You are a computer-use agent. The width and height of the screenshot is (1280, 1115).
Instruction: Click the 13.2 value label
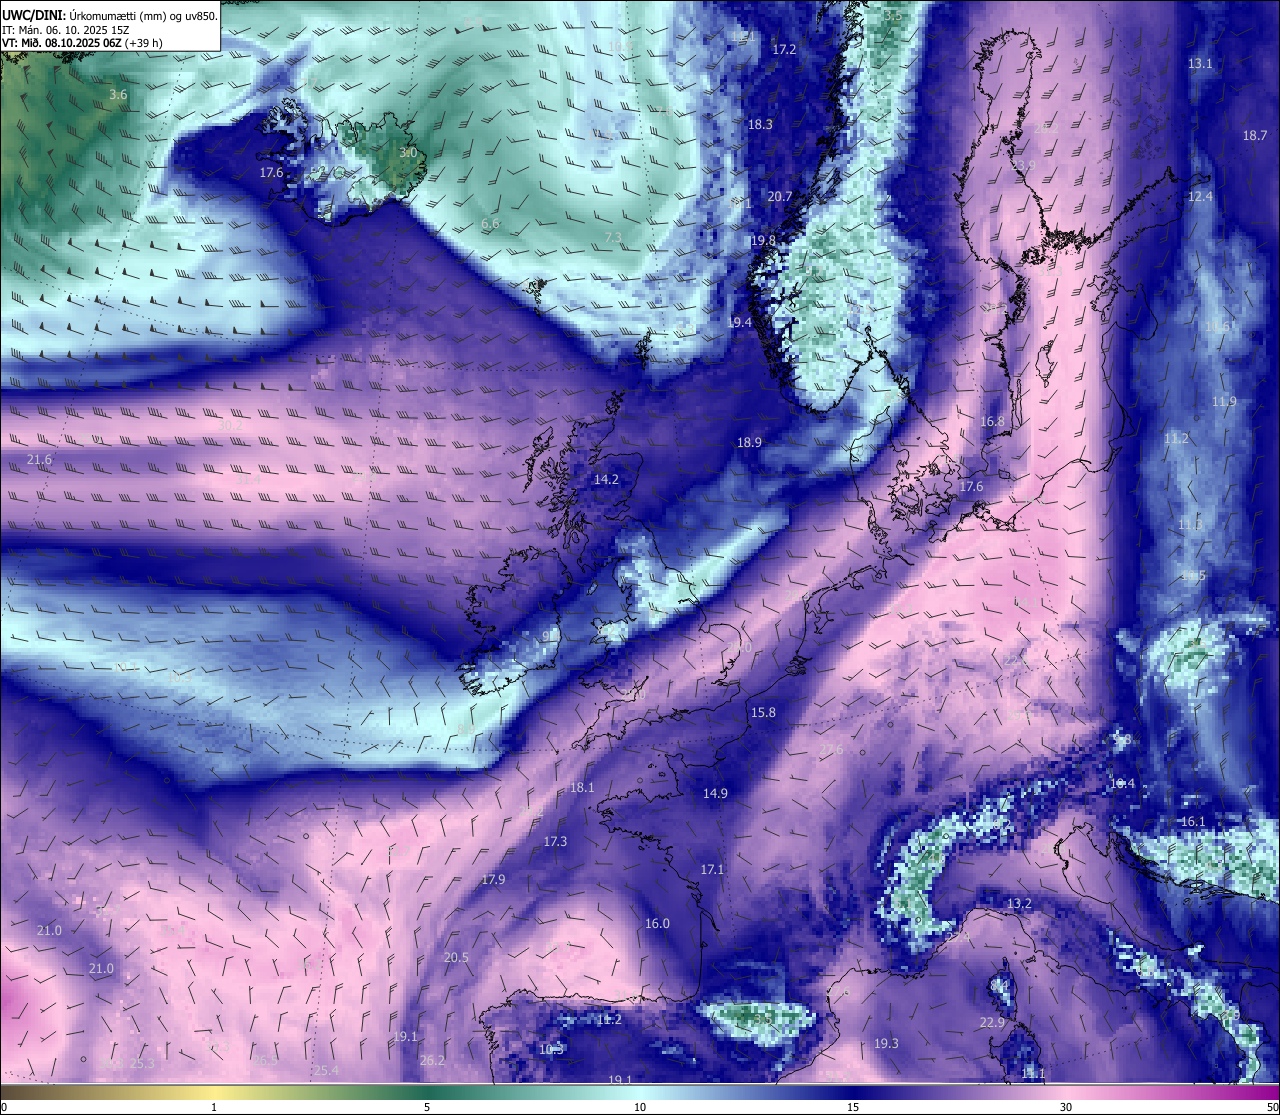(1019, 903)
